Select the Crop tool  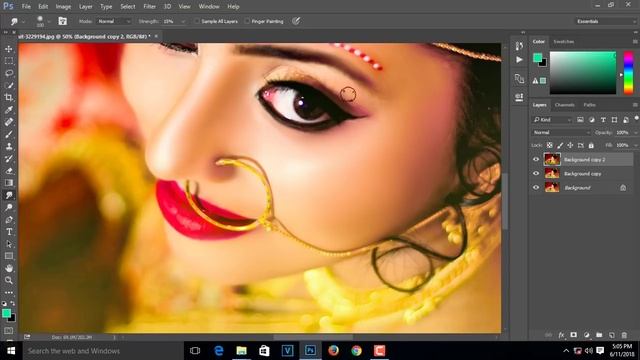[x=9, y=98]
